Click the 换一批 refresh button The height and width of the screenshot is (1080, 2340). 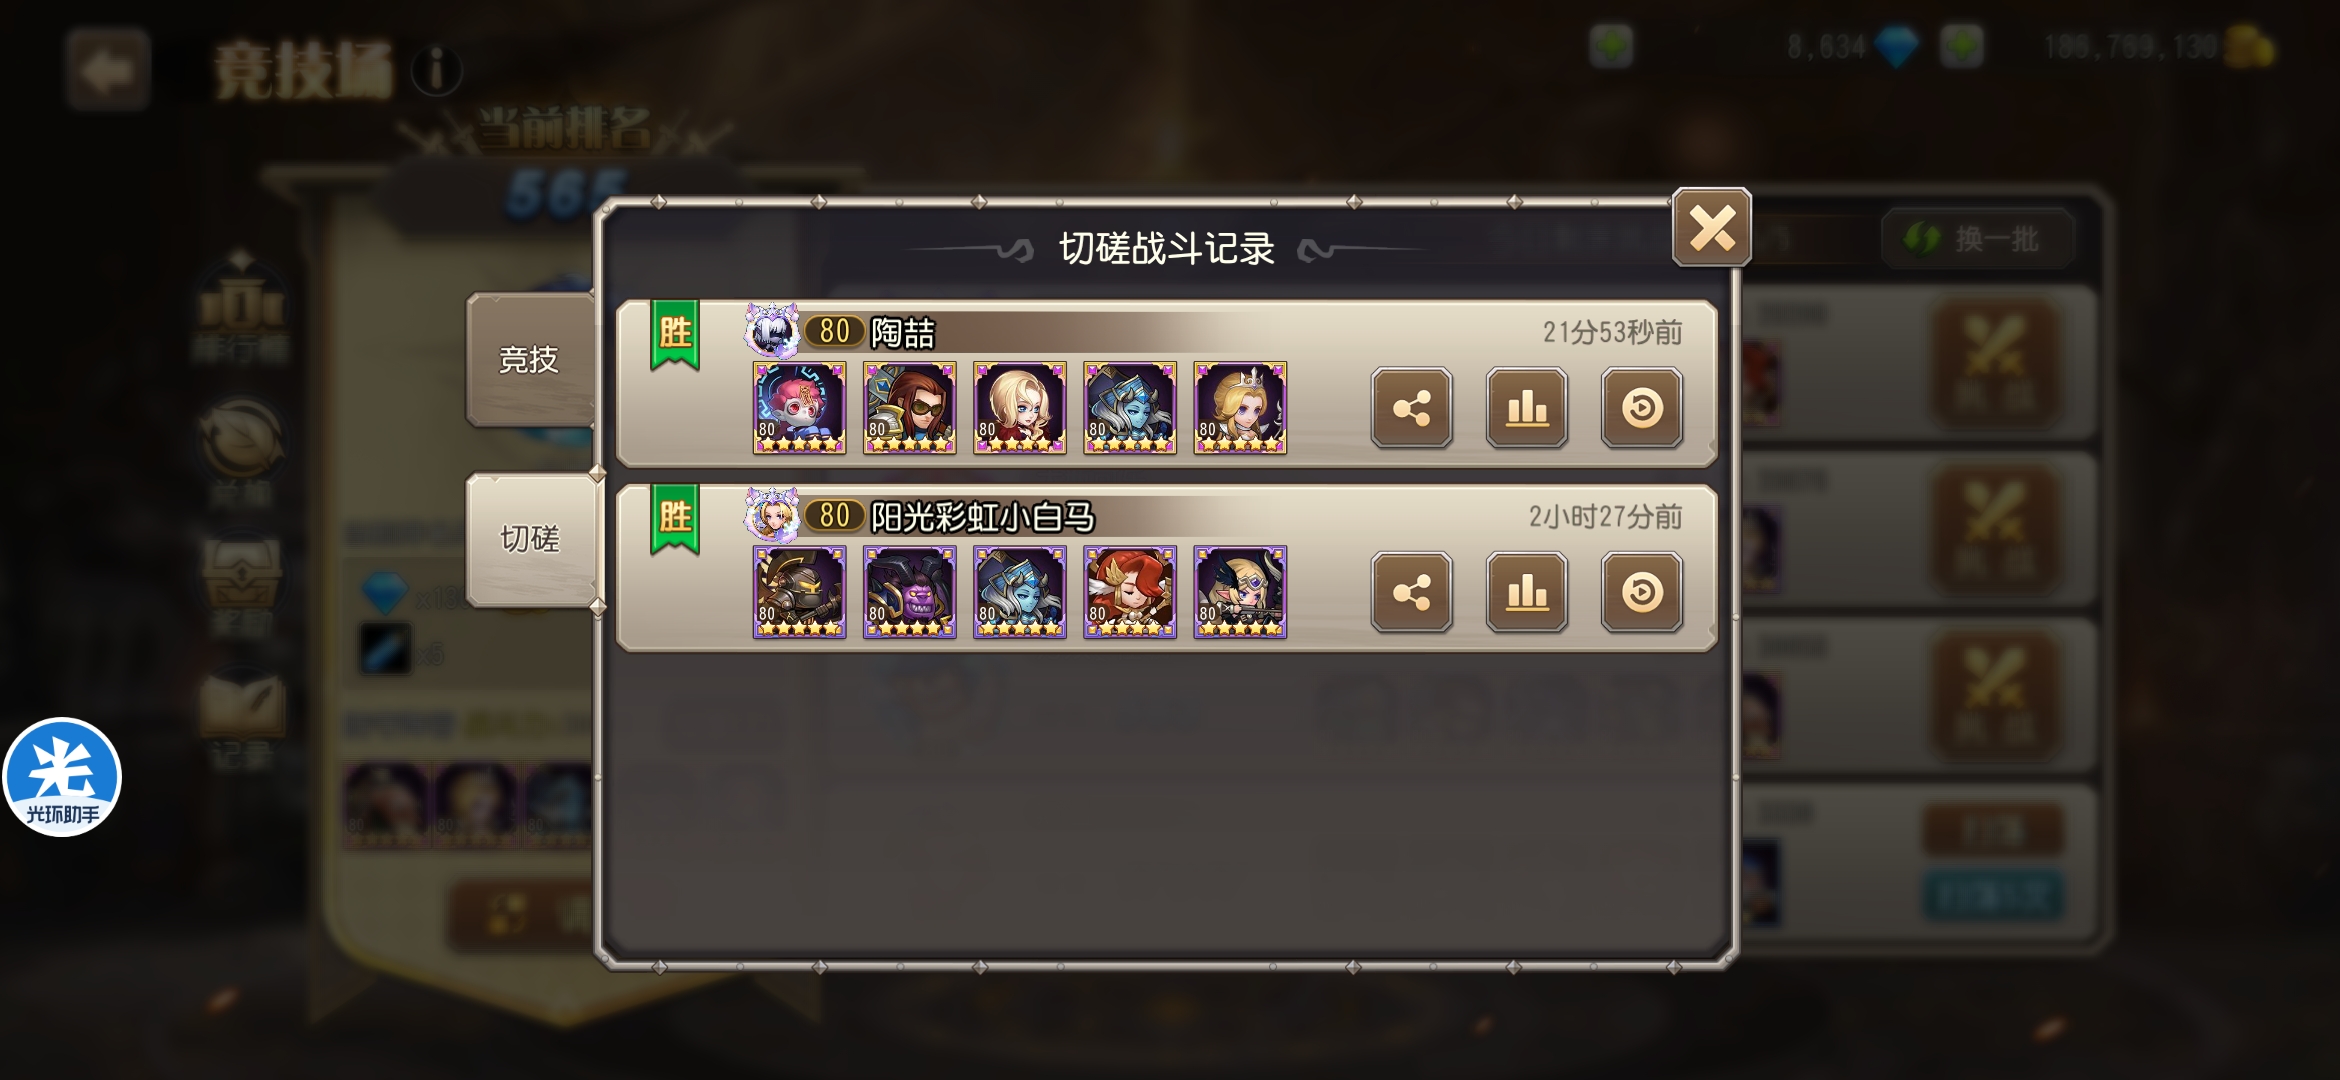[1977, 239]
